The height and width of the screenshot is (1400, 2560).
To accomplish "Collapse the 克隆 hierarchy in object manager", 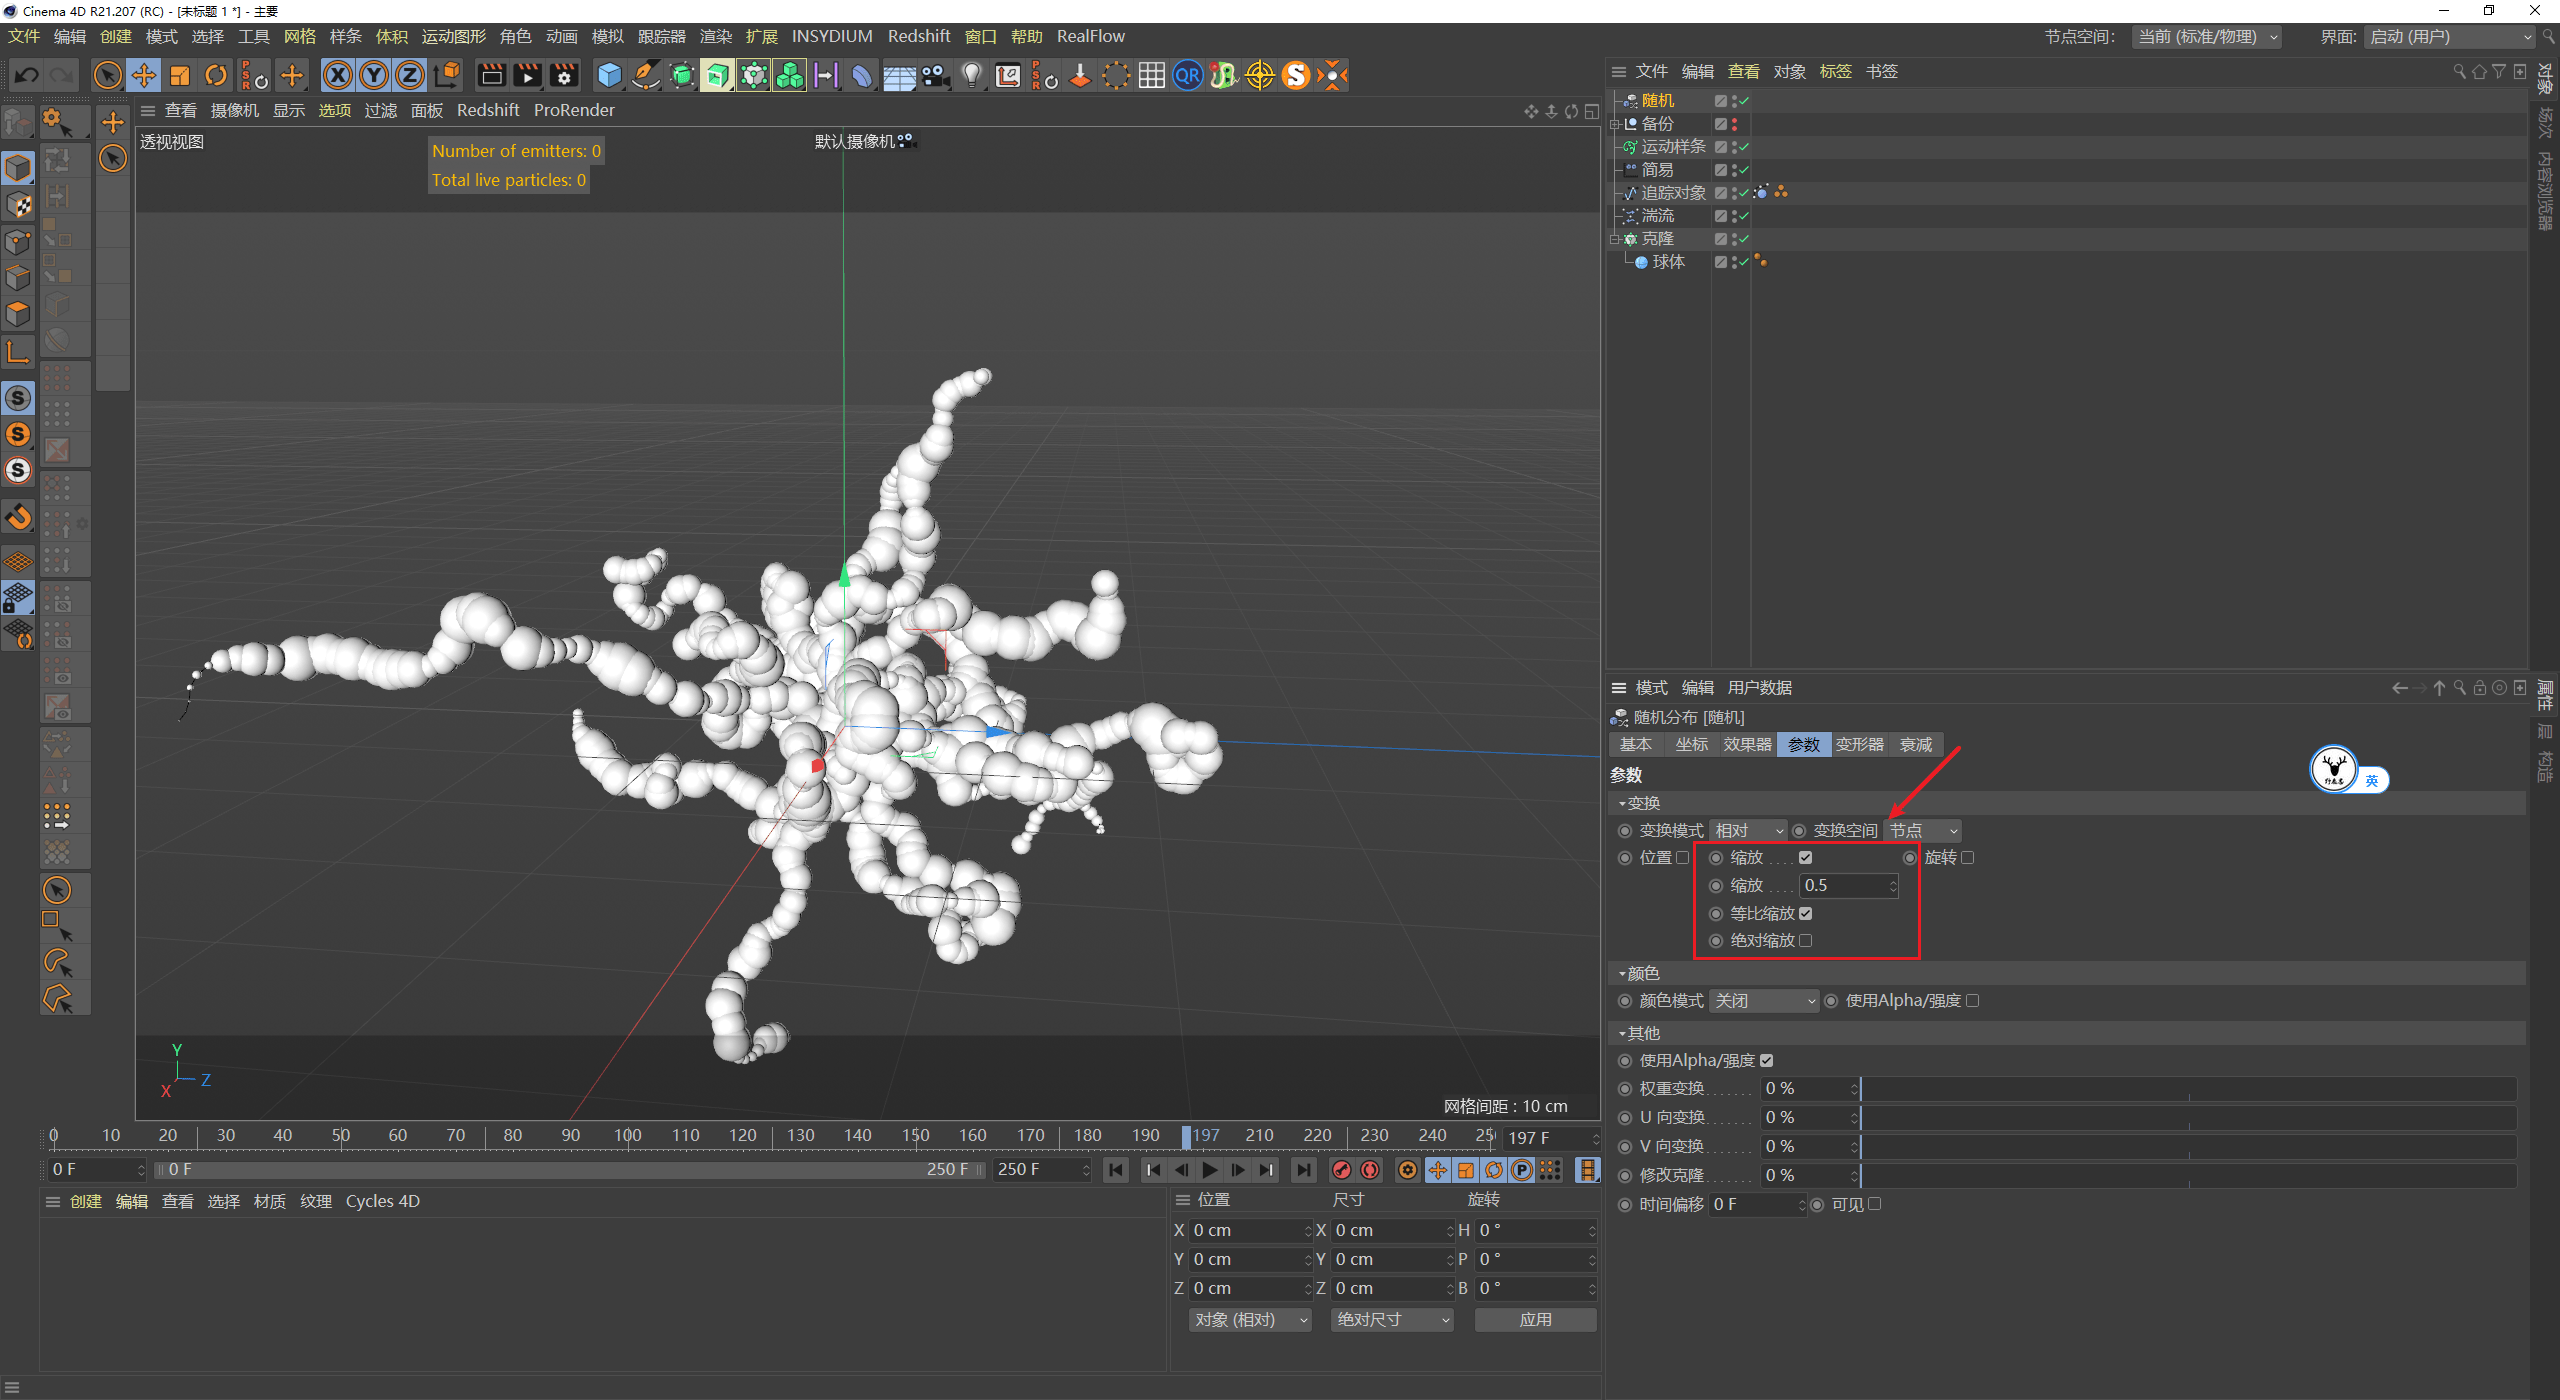I will click(1614, 238).
